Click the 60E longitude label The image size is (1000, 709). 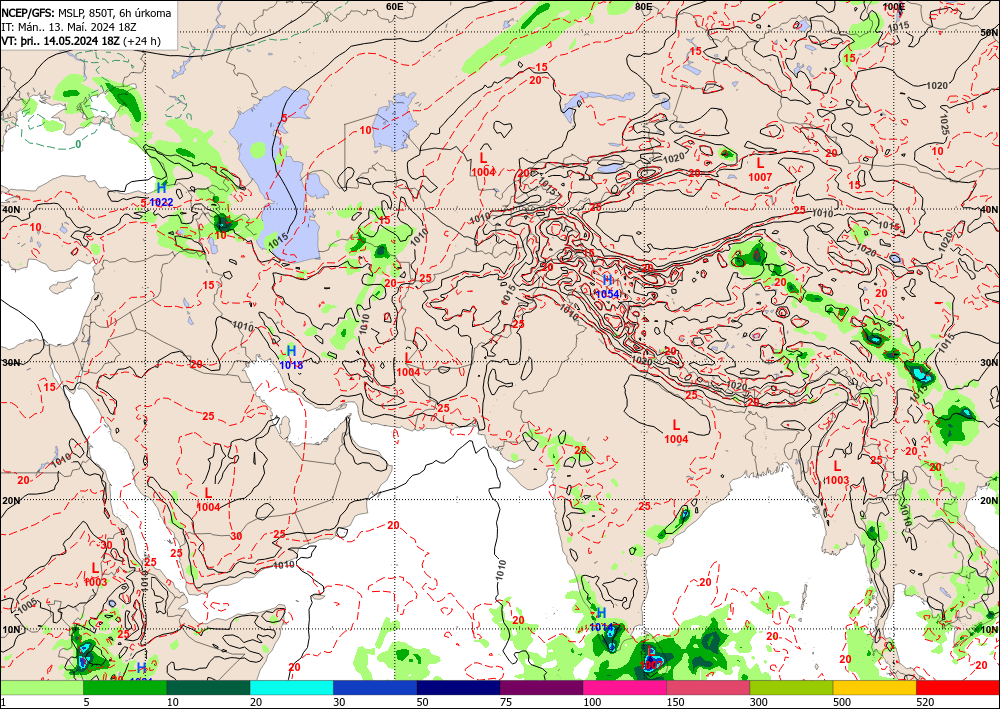pos(395,6)
